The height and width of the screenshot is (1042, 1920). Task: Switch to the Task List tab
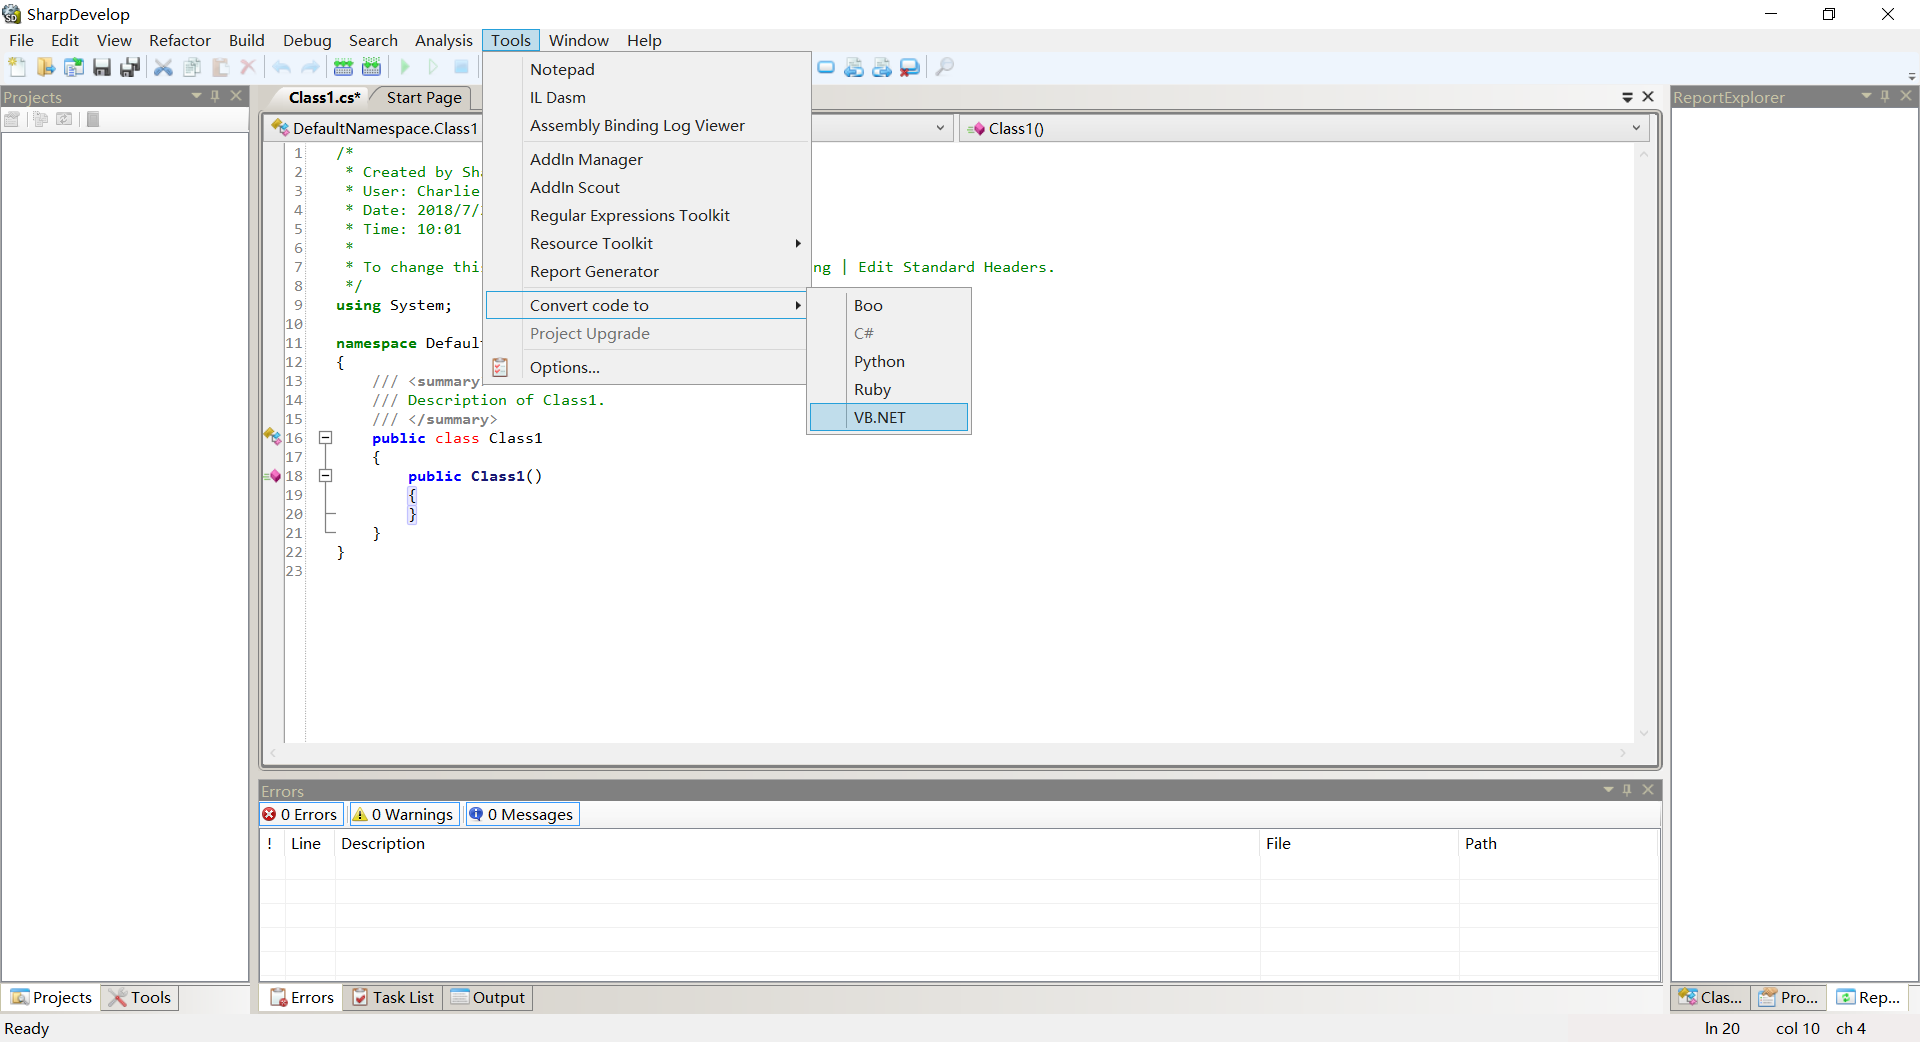pyautogui.click(x=393, y=997)
